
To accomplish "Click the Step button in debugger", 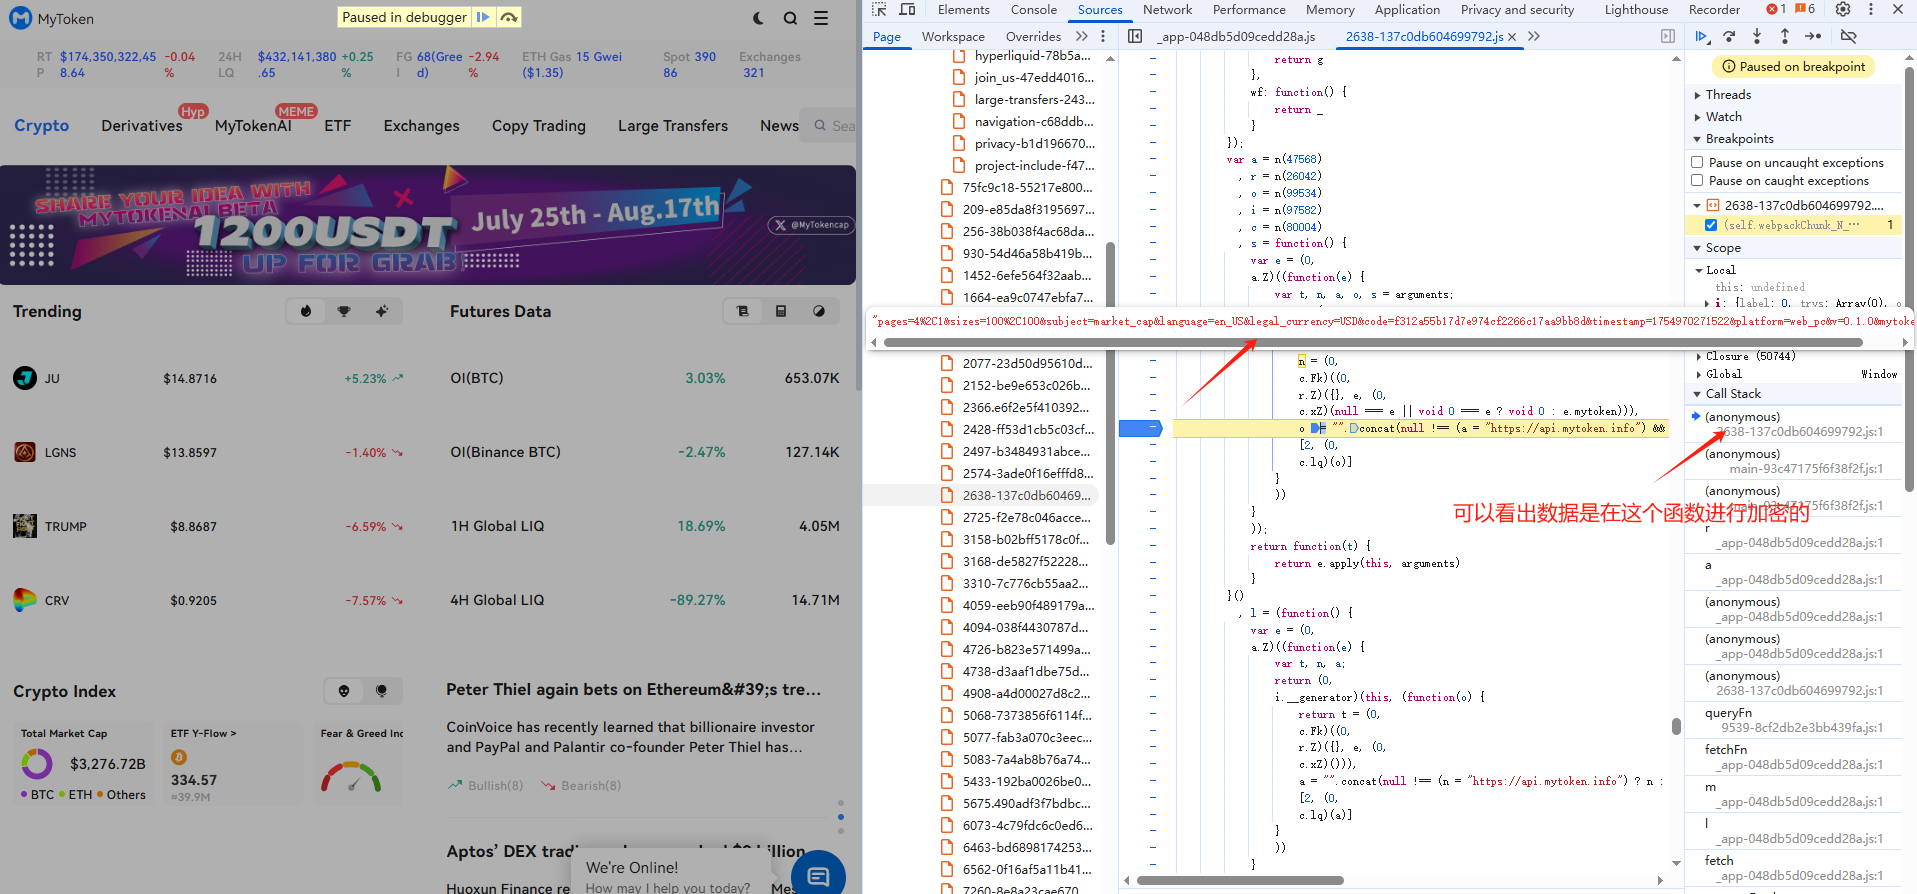I will [1813, 36].
